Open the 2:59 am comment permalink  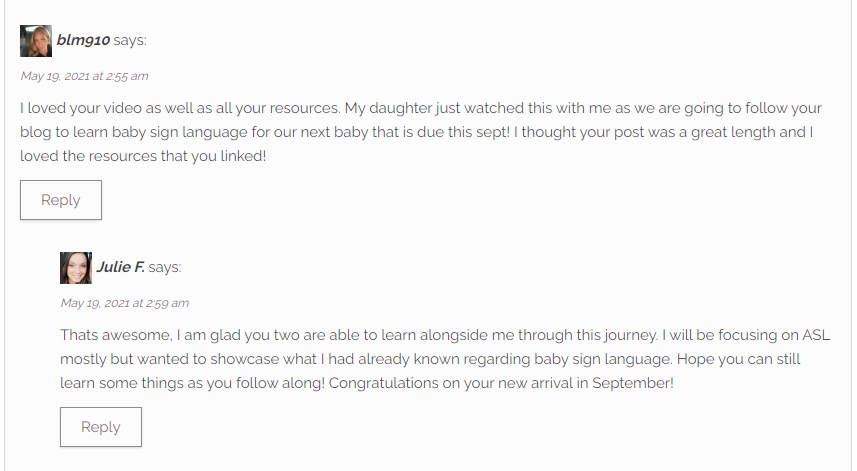(x=125, y=303)
